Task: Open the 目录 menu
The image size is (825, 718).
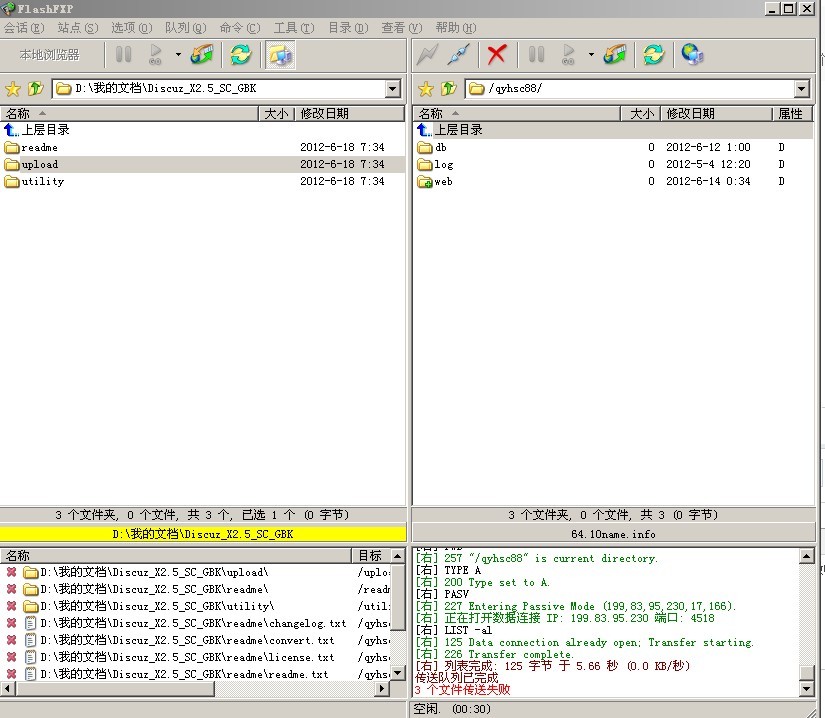Action: [x=348, y=28]
